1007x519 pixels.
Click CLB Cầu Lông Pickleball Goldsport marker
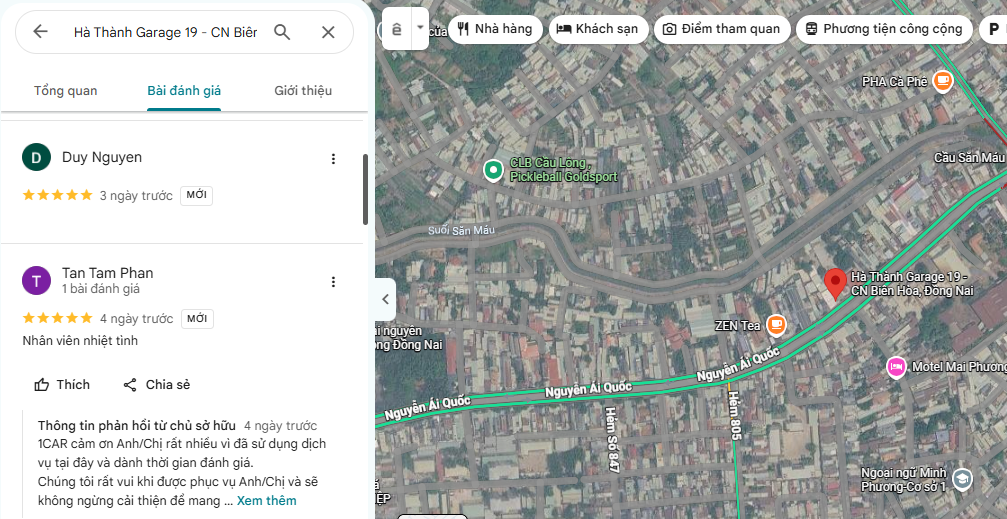click(x=493, y=170)
